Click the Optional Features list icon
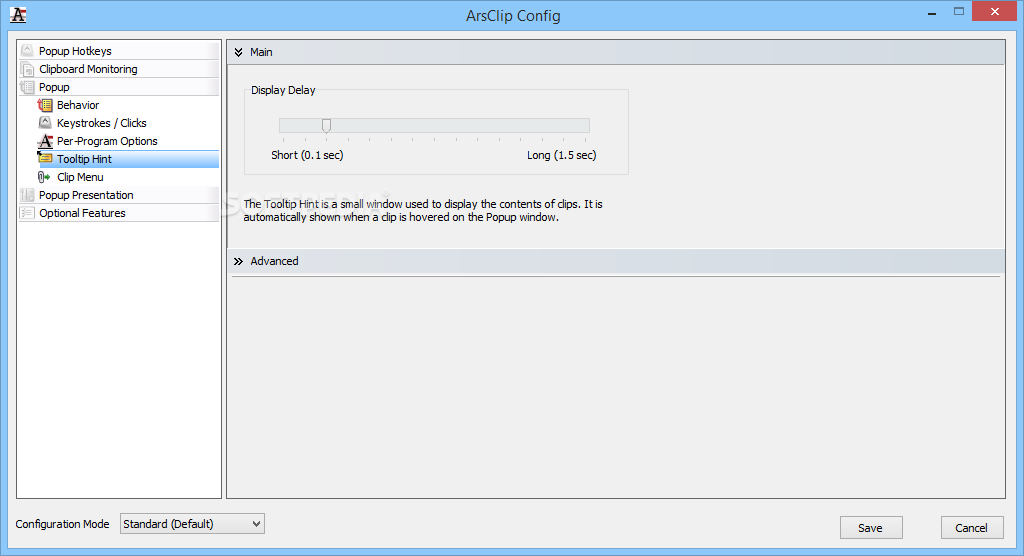Viewport: 1024px width, 556px height. point(27,213)
